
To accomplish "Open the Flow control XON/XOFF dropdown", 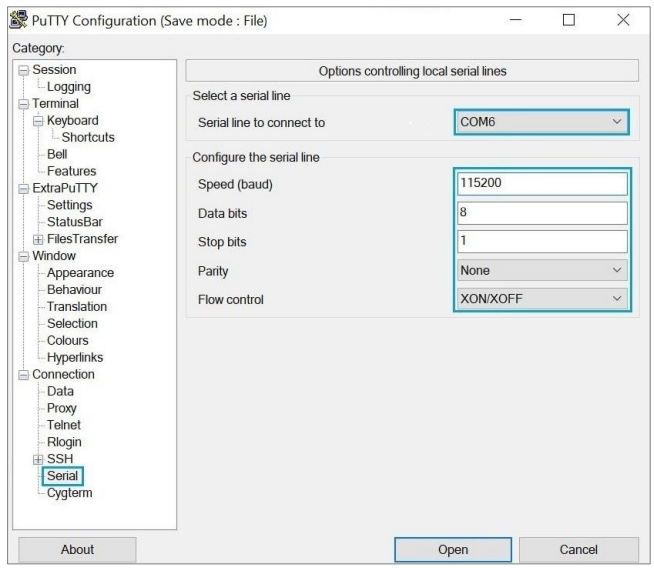I will click(542, 299).
